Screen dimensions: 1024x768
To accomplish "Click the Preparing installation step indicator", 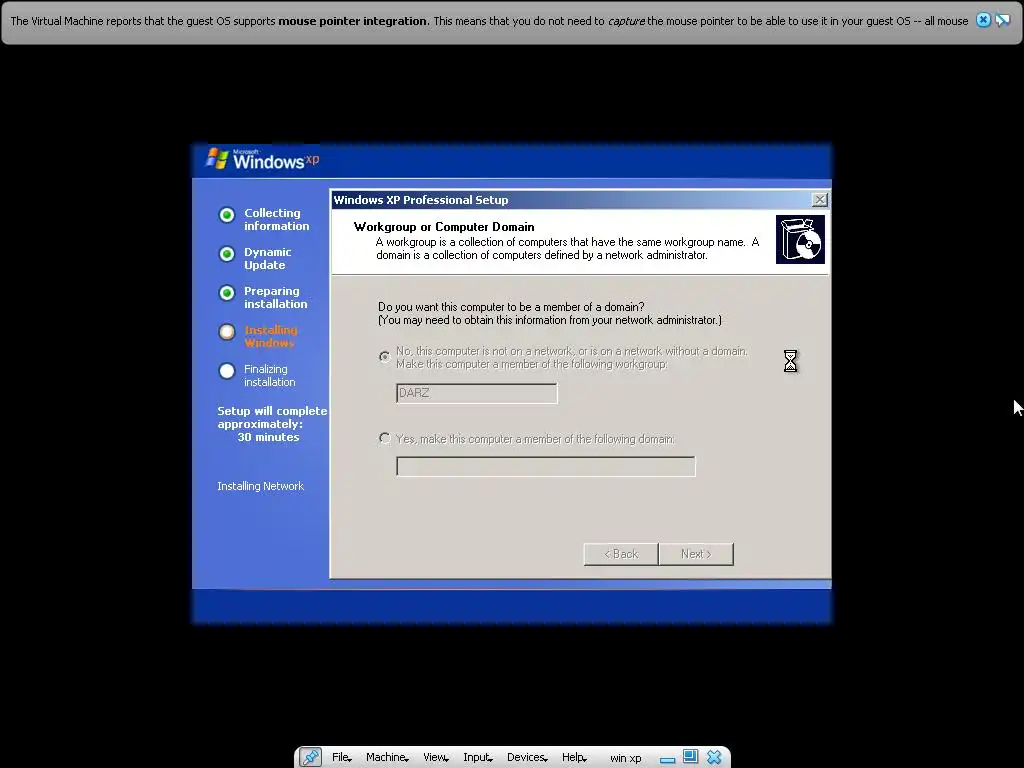I will [227, 293].
